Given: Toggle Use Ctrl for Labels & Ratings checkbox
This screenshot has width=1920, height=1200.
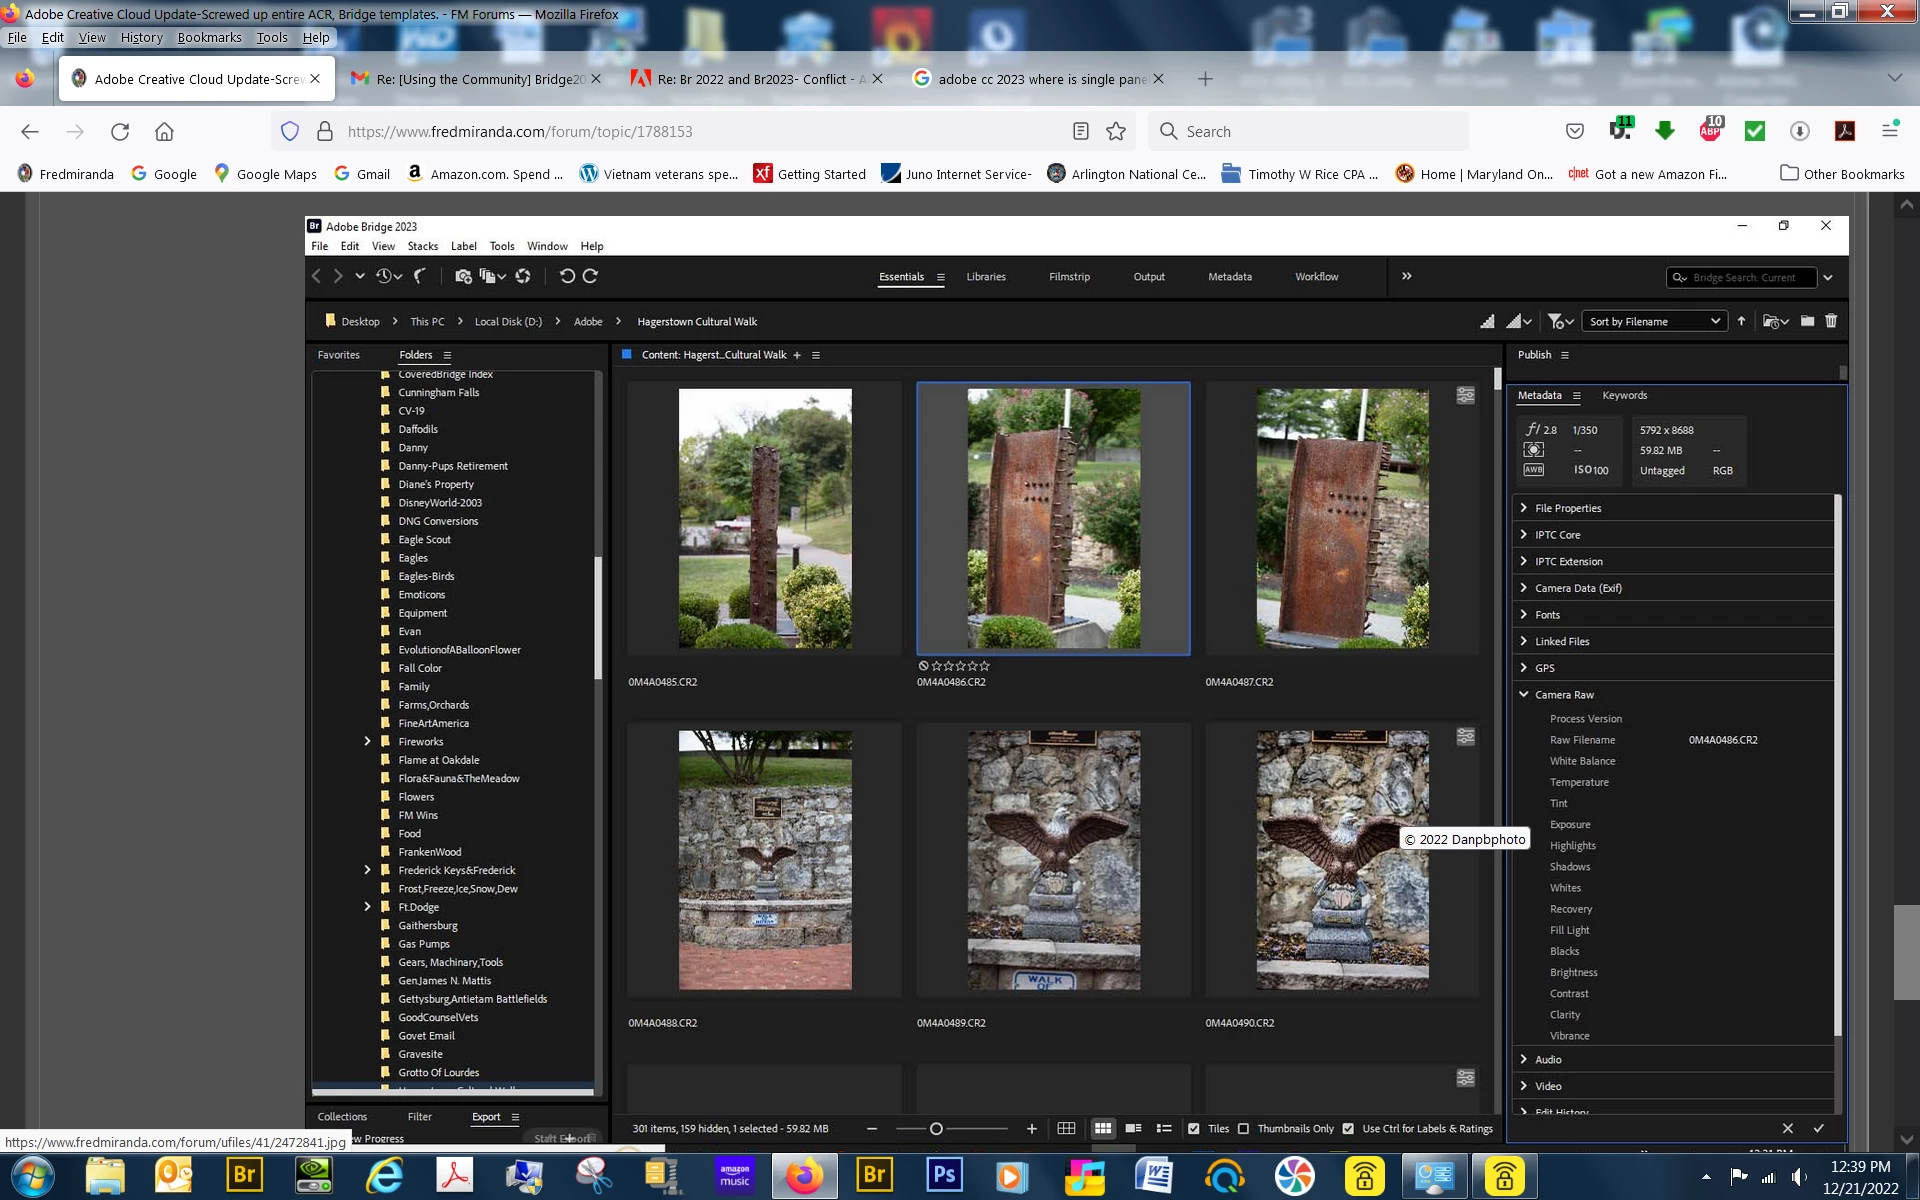Looking at the screenshot, I should pyautogui.click(x=1348, y=1128).
